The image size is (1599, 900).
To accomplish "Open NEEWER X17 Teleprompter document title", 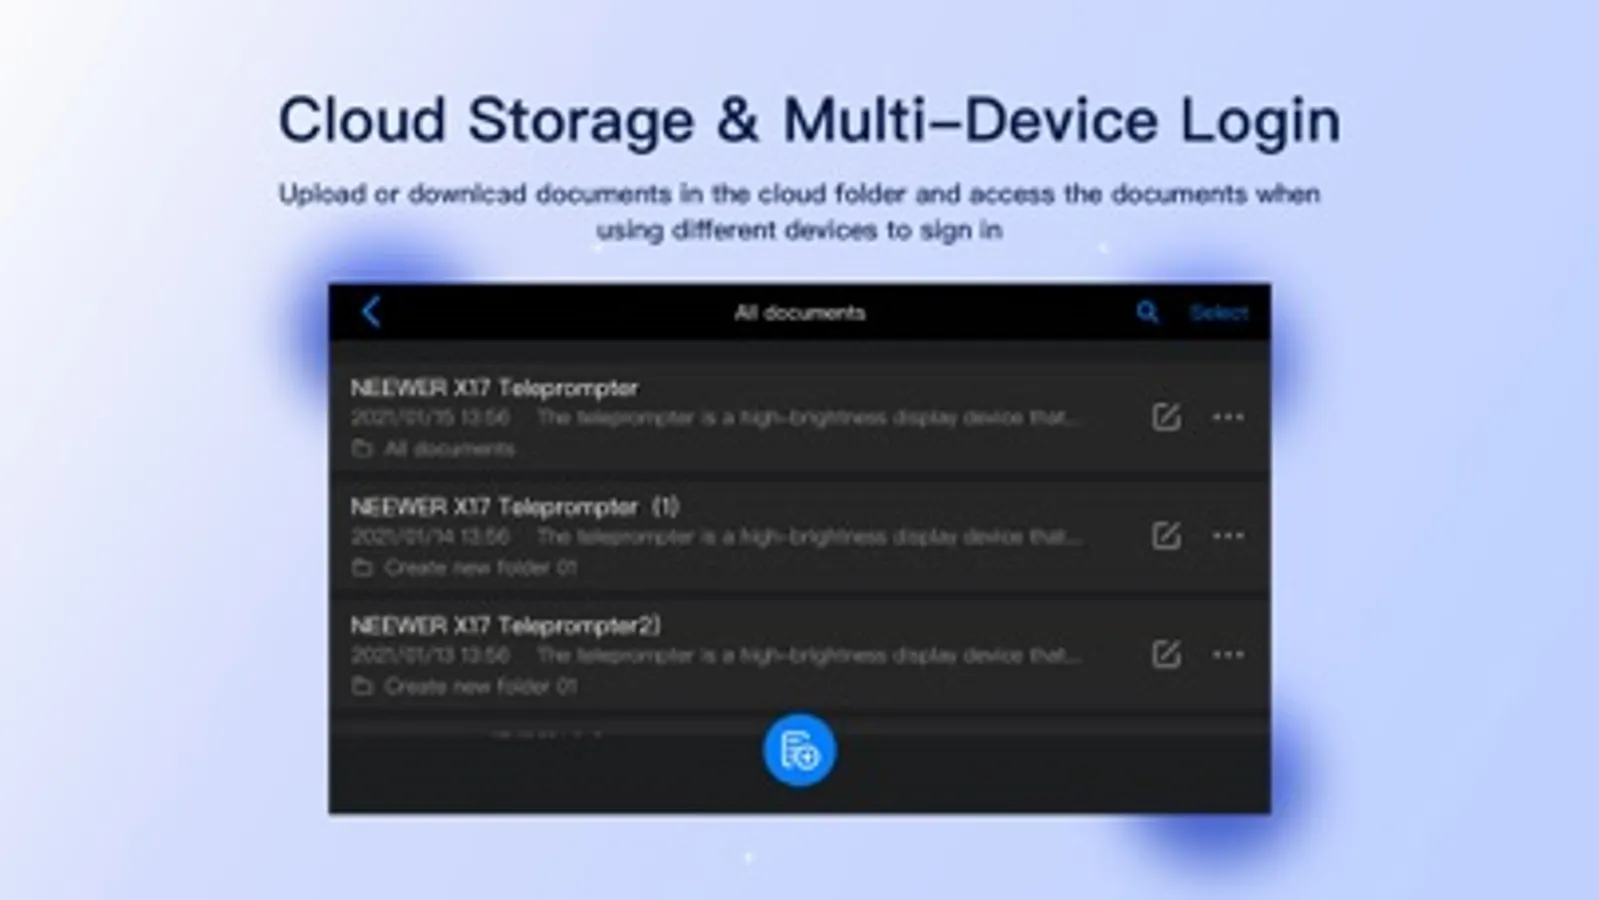I will click(494, 388).
